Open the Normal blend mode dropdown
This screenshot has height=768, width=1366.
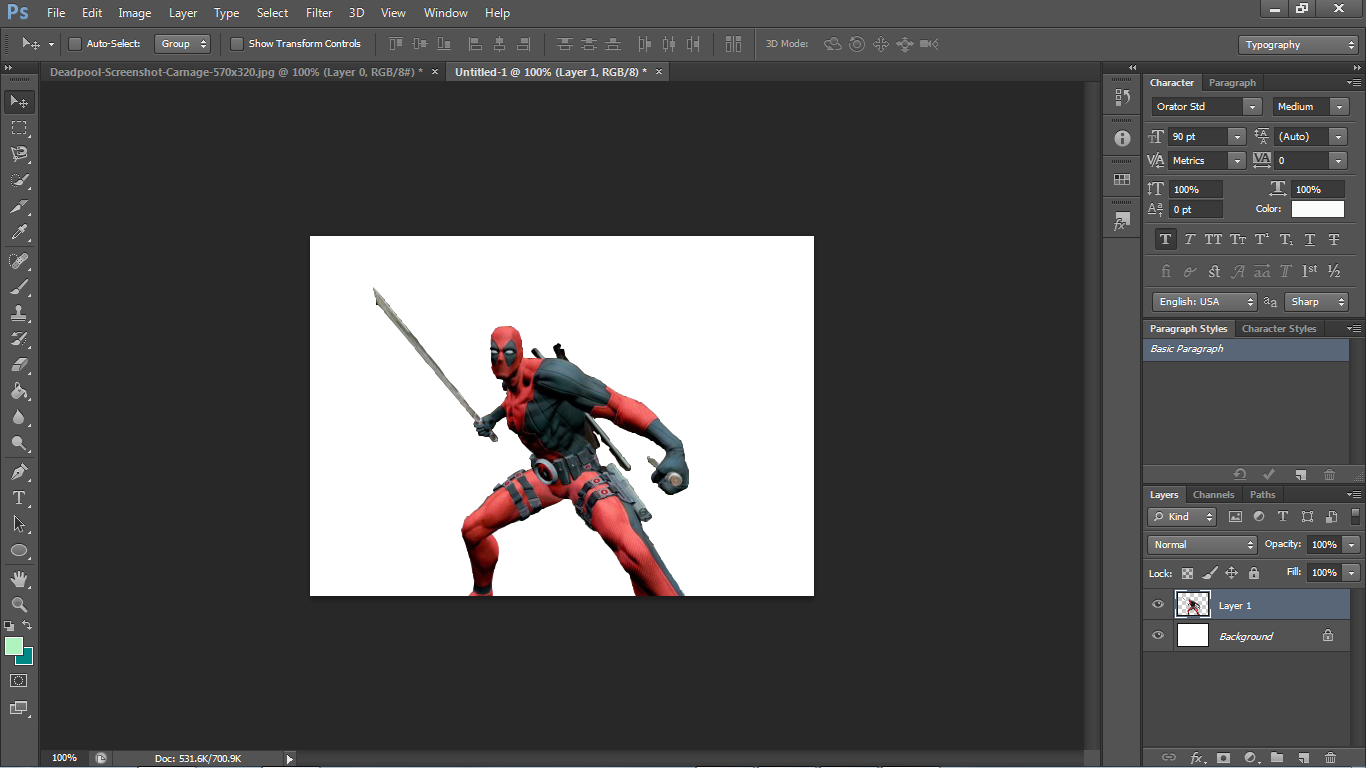1202,545
